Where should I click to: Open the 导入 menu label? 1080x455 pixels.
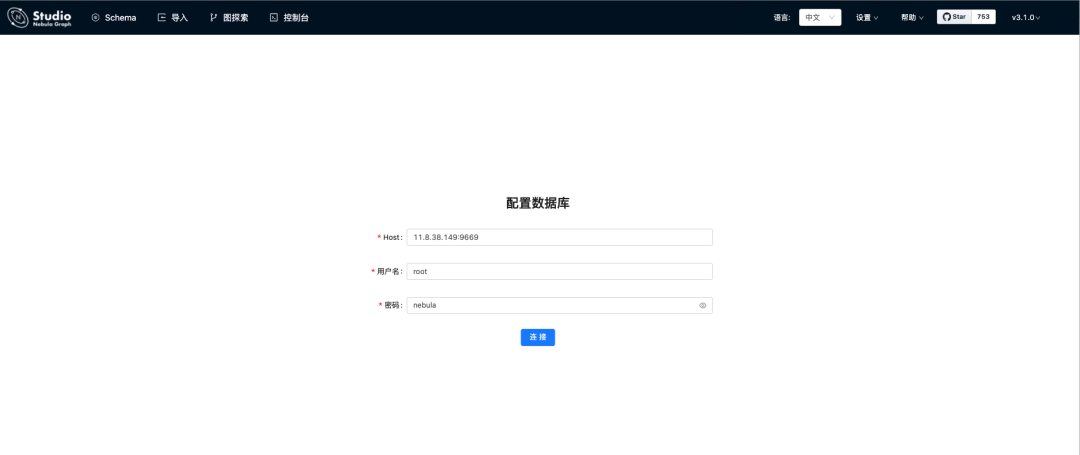[180, 18]
